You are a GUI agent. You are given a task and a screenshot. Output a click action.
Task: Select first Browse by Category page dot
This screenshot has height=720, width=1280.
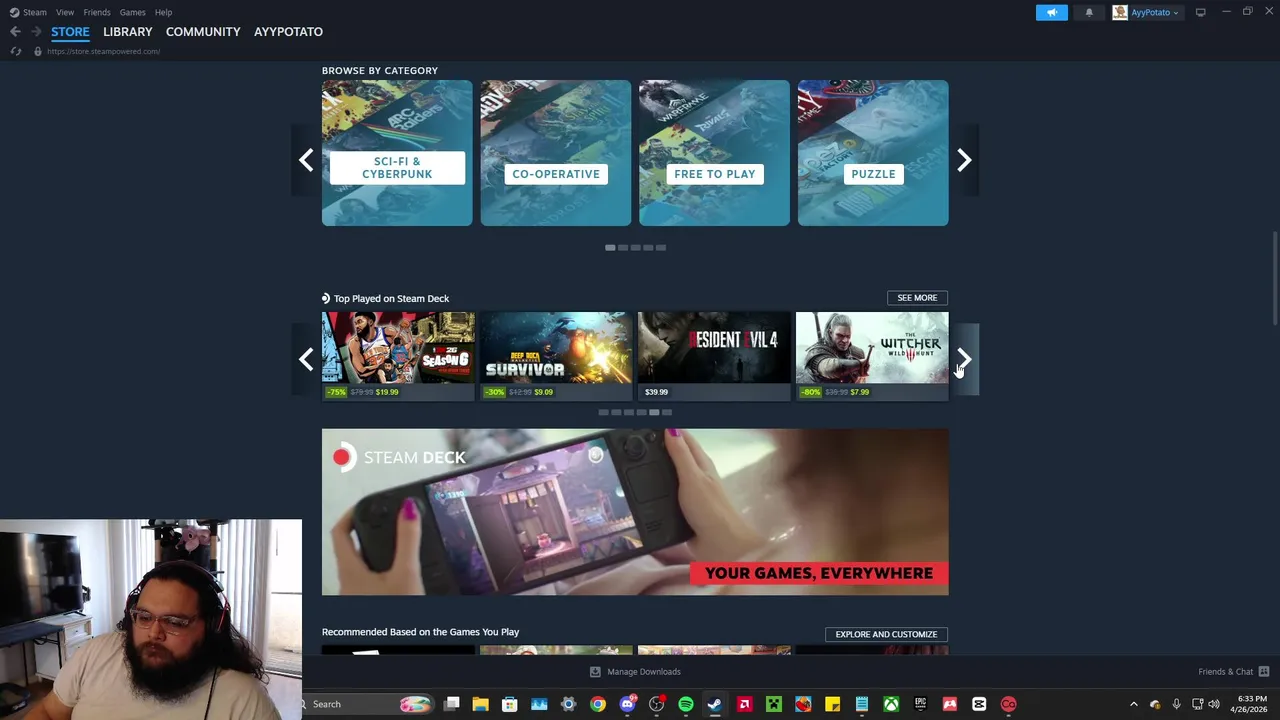(610, 248)
